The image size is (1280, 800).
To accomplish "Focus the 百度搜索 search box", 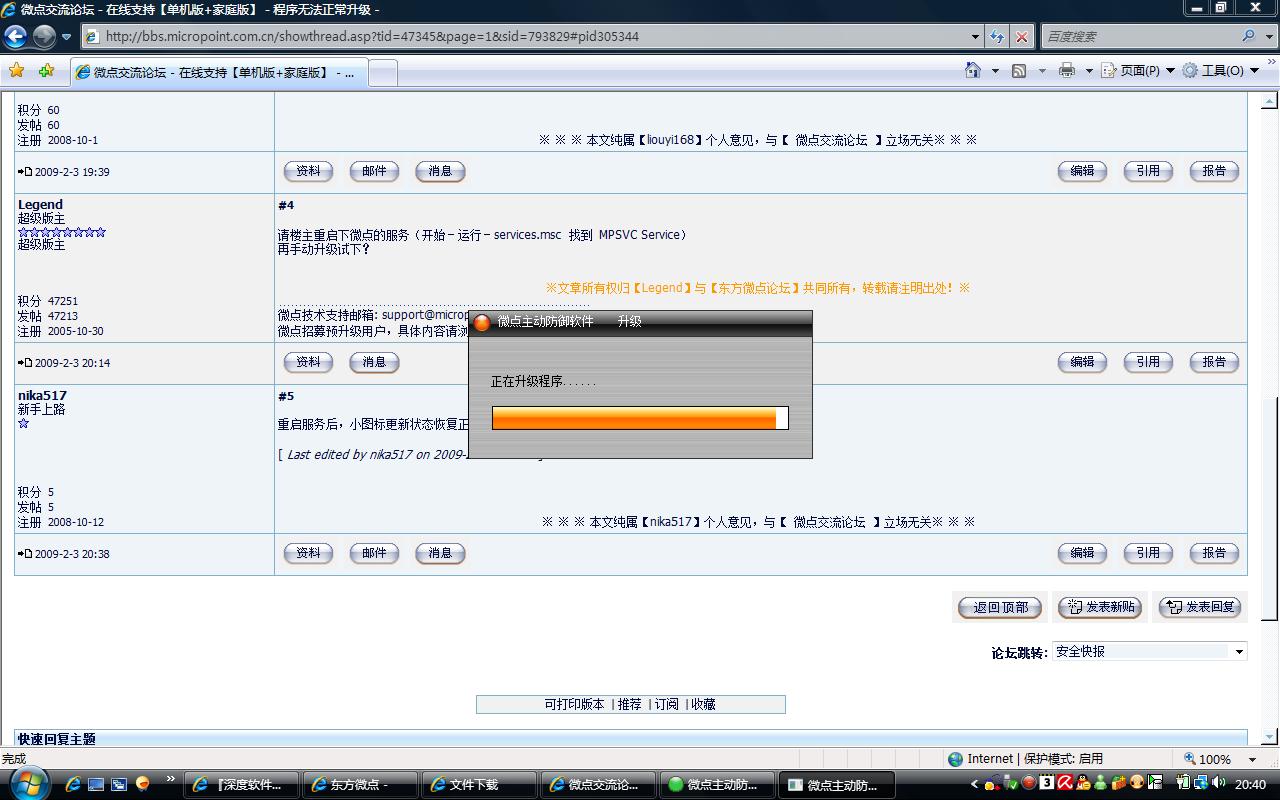I will click(x=1140, y=36).
